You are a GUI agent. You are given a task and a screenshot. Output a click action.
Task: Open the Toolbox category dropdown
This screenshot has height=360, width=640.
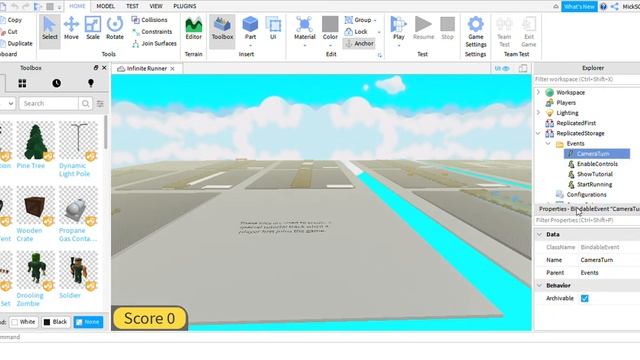[x=7, y=104]
